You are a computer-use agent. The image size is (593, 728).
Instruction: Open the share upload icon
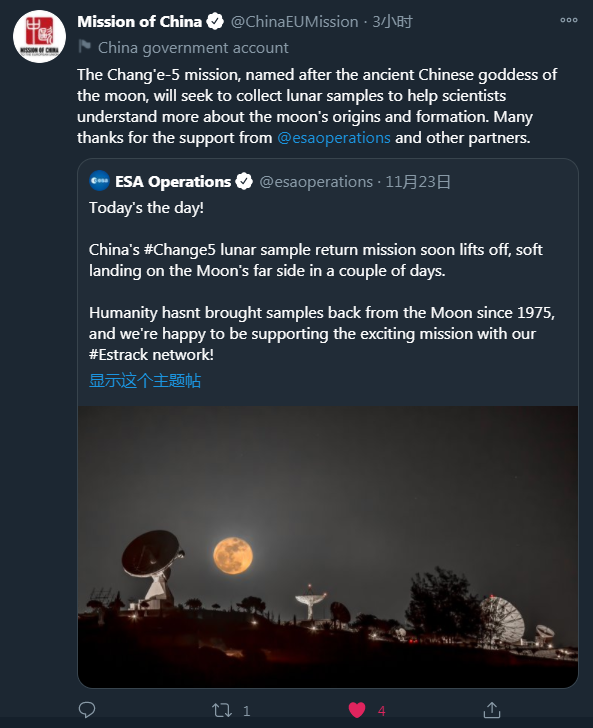pyautogui.click(x=491, y=709)
